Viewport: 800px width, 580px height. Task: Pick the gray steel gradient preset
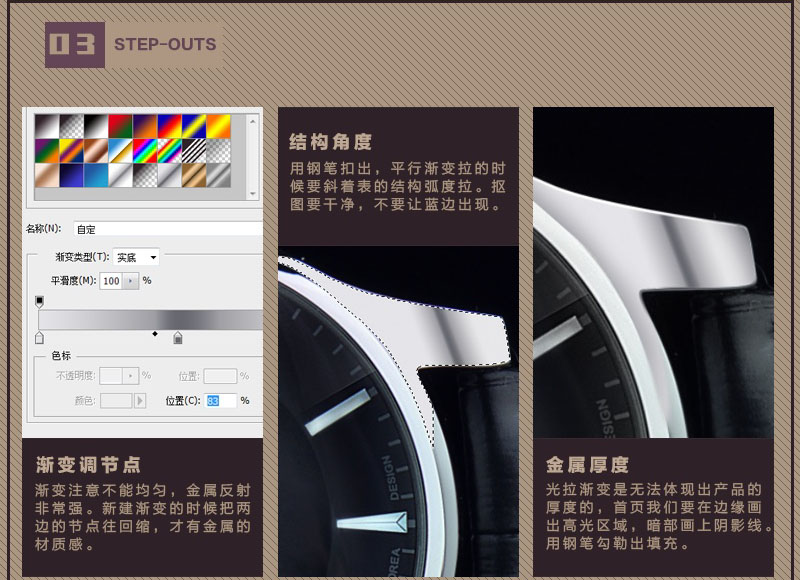(x=218, y=175)
